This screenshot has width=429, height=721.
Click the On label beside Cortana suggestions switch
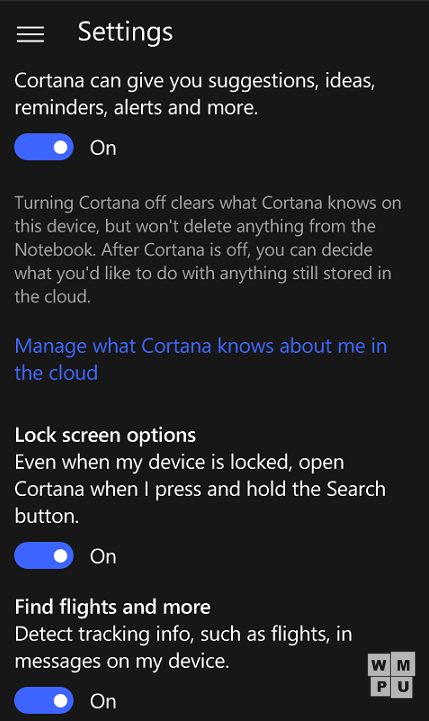(x=103, y=148)
